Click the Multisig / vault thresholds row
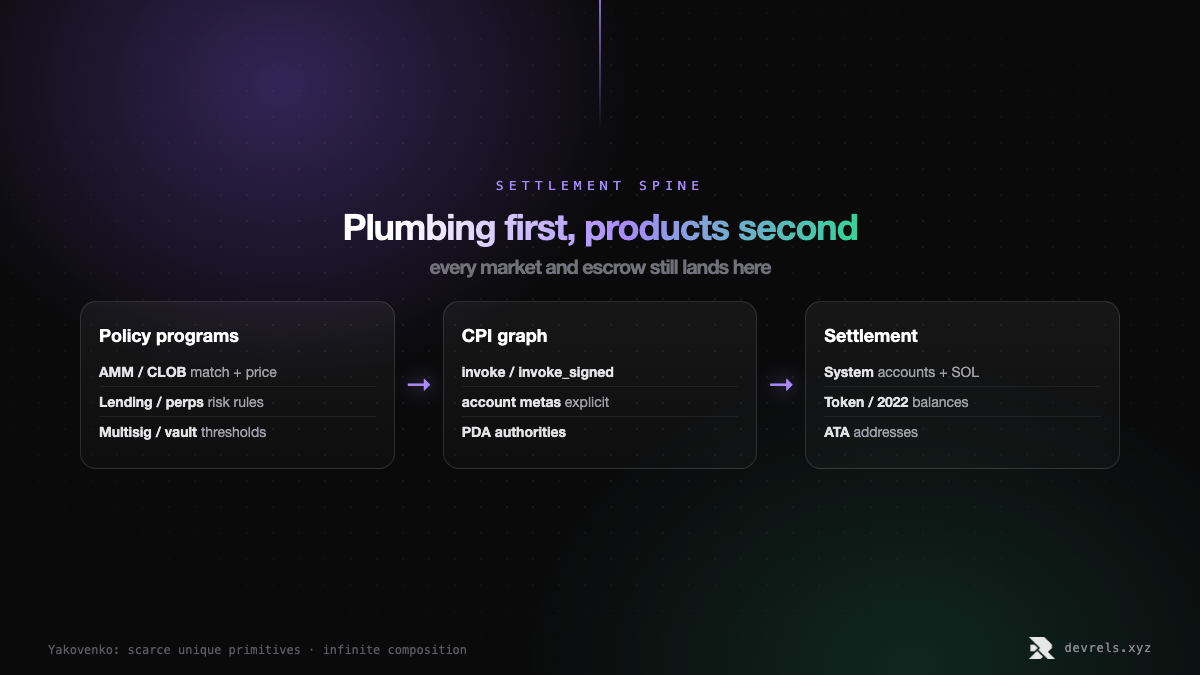Screen dimensions: 1200x675 click(x=237, y=432)
